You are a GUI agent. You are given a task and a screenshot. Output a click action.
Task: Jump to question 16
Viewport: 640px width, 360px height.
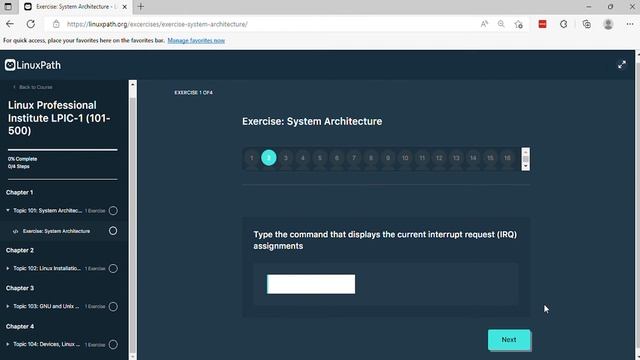[x=507, y=158]
